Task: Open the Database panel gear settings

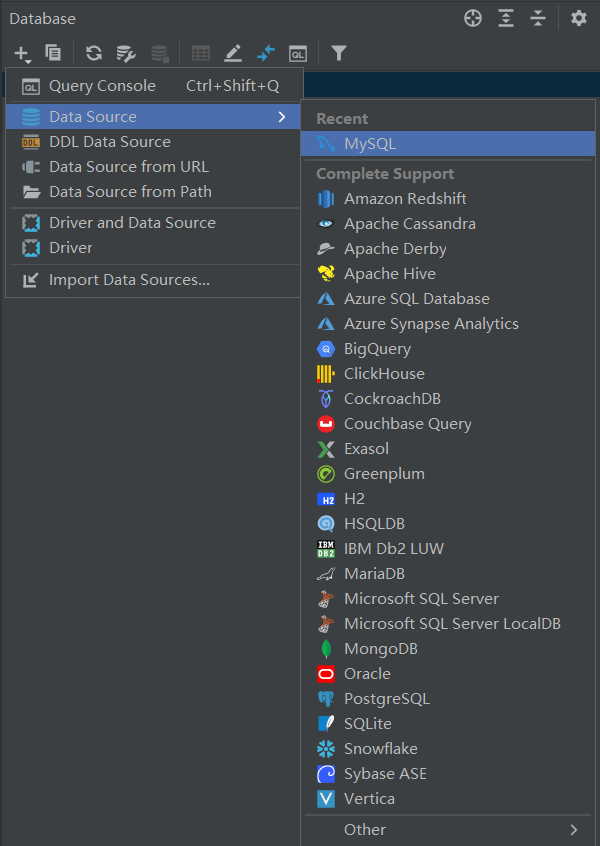Action: pyautogui.click(x=579, y=18)
